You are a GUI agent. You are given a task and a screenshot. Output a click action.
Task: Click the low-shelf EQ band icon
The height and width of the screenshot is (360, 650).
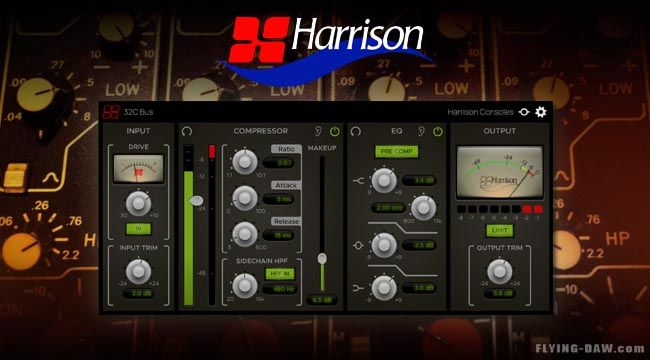pos(359,287)
